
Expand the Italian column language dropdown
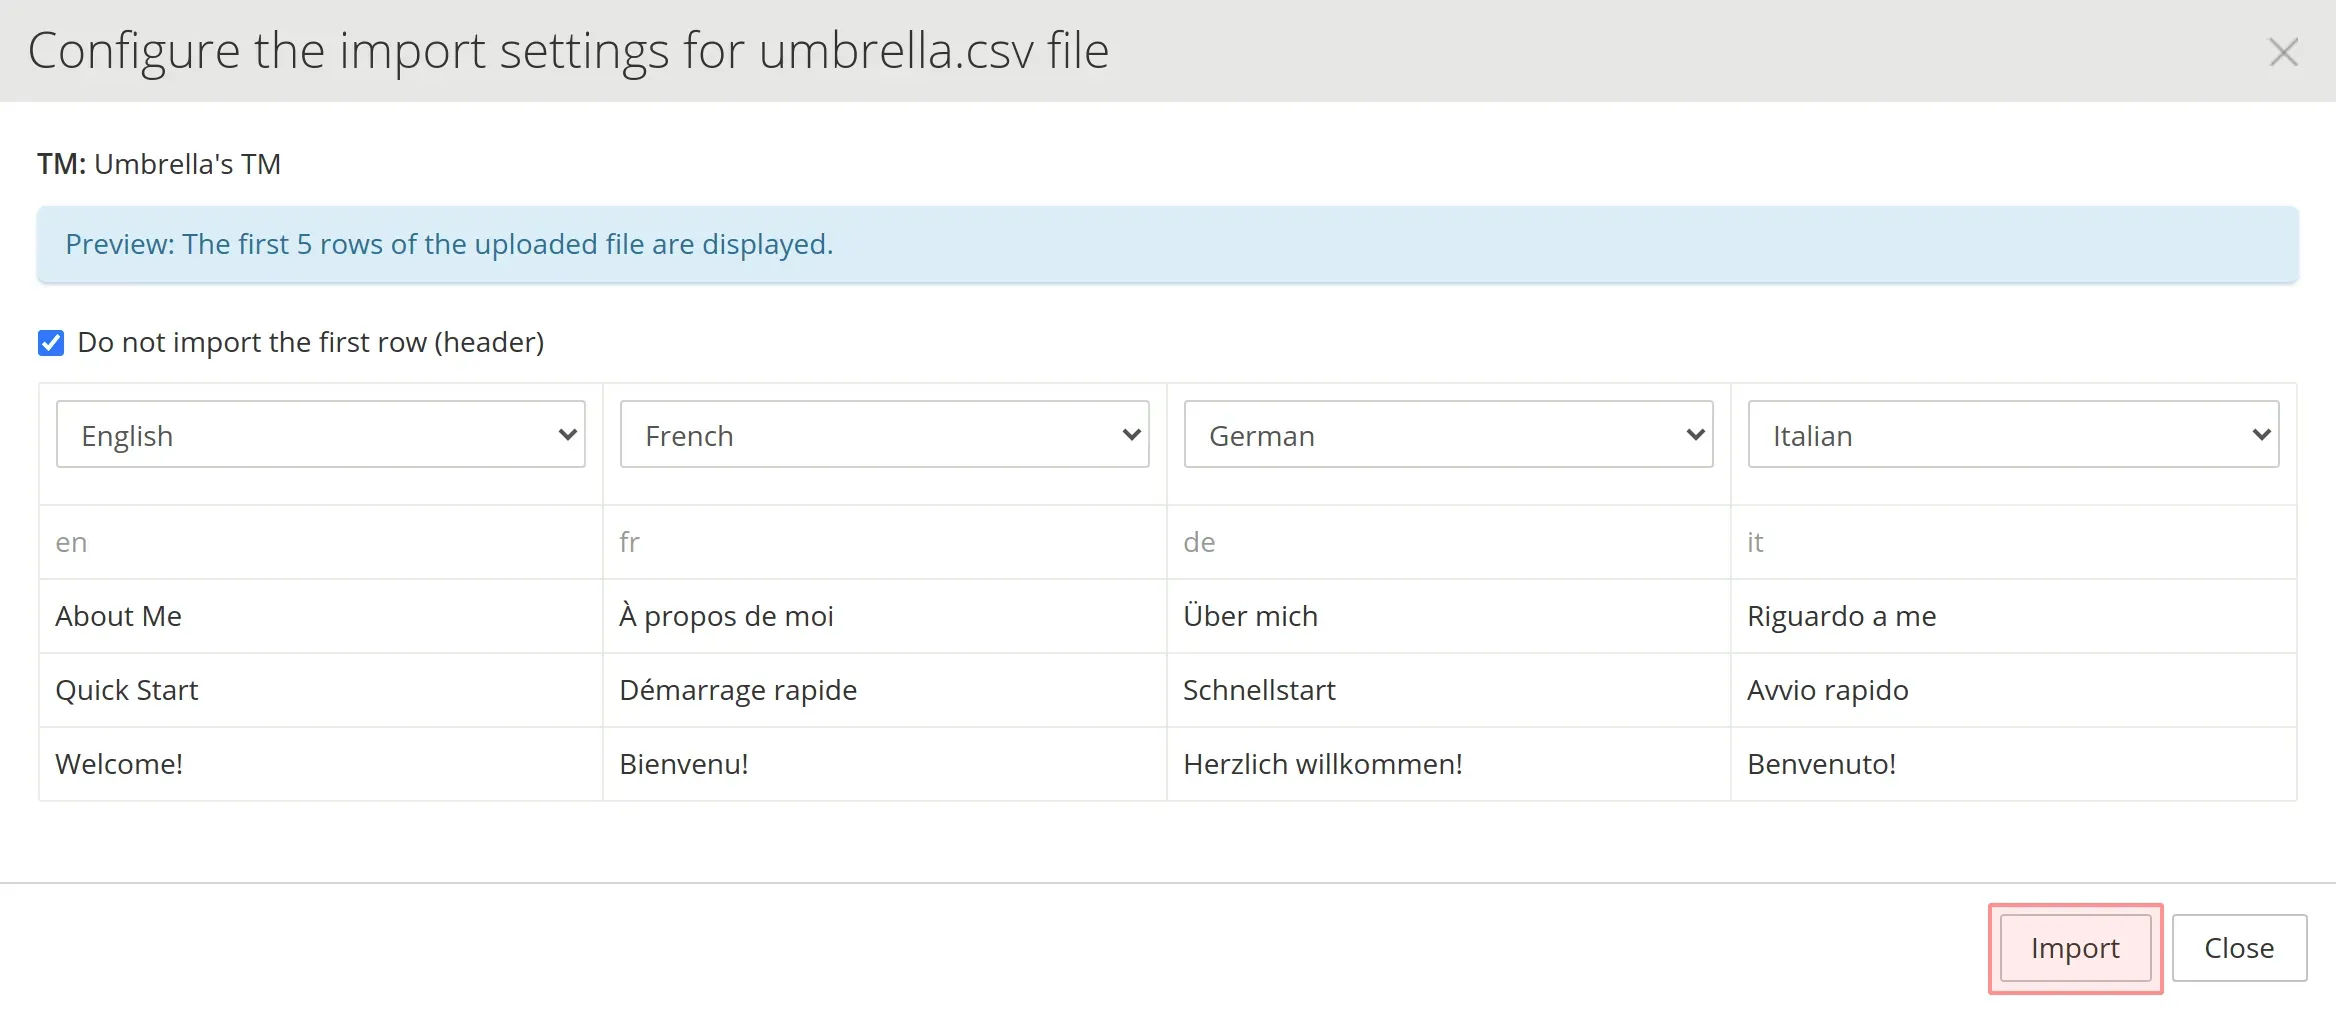point(2012,435)
